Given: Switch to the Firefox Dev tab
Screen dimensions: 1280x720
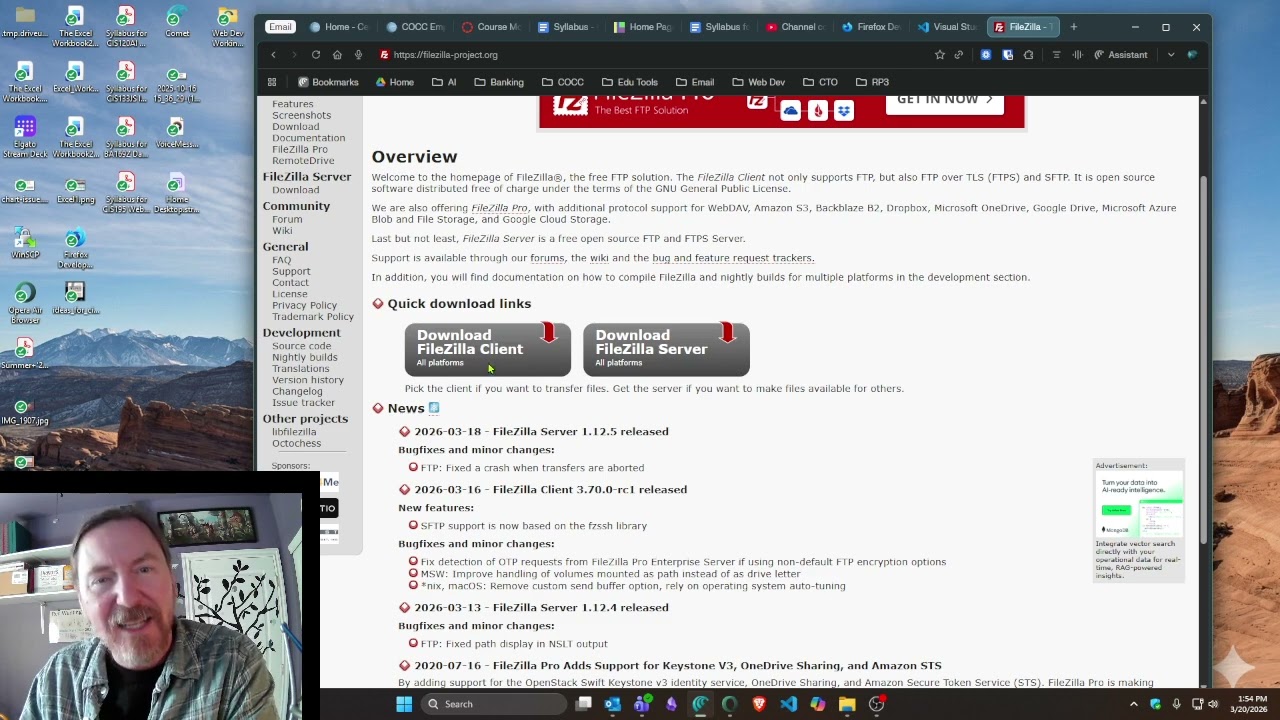Looking at the screenshot, I should (870, 27).
